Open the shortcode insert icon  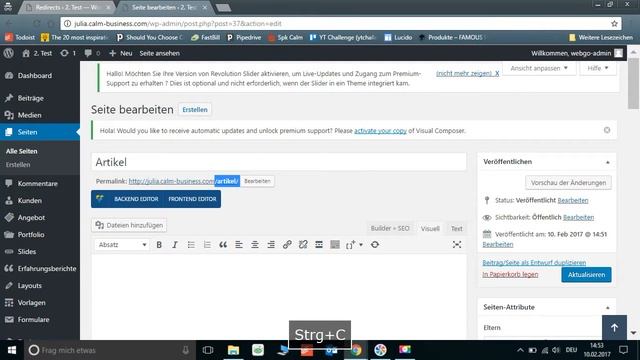tap(350, 244)
